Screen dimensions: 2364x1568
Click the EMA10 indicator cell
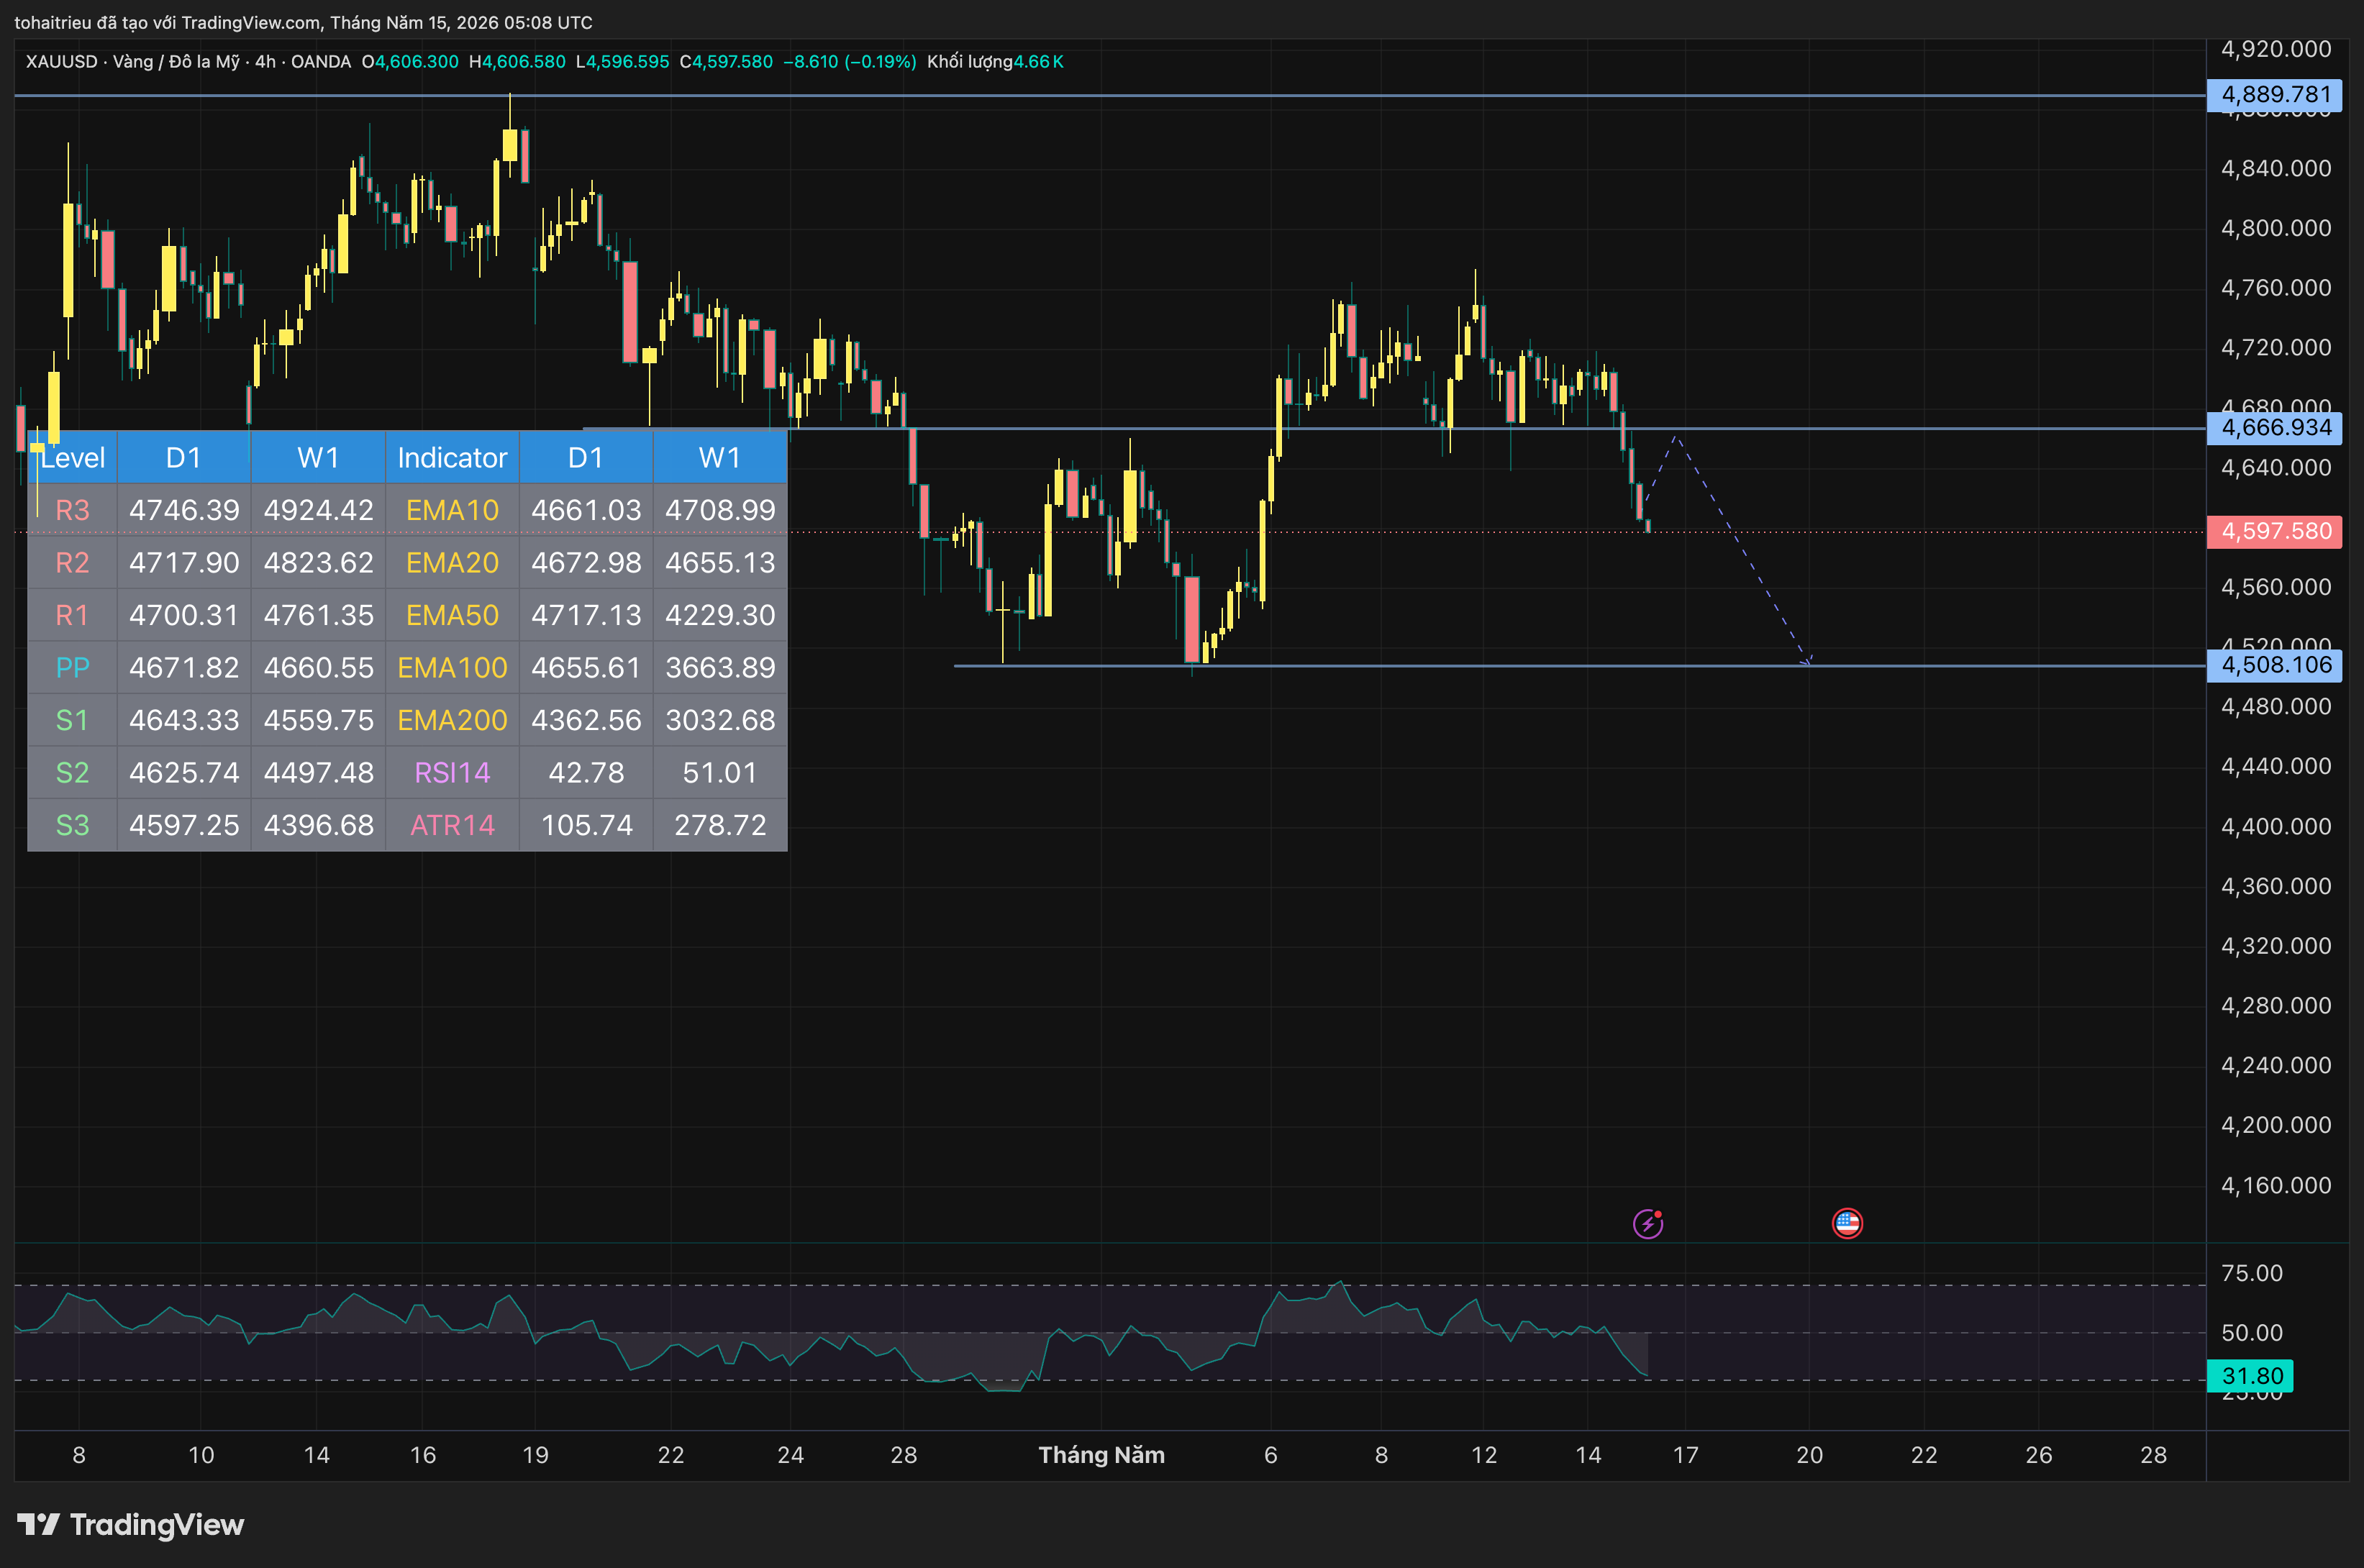tap(452, 510)
